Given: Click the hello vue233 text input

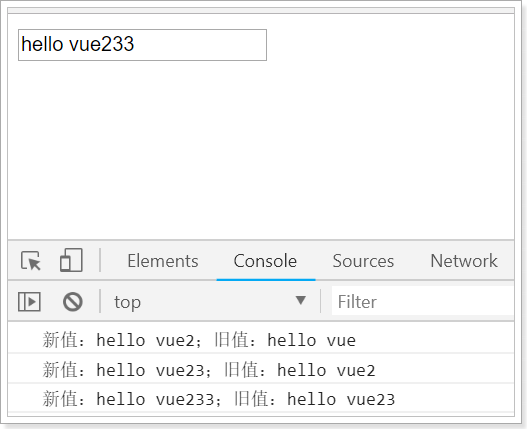Looking at the screenshot, I should point(143,45).
